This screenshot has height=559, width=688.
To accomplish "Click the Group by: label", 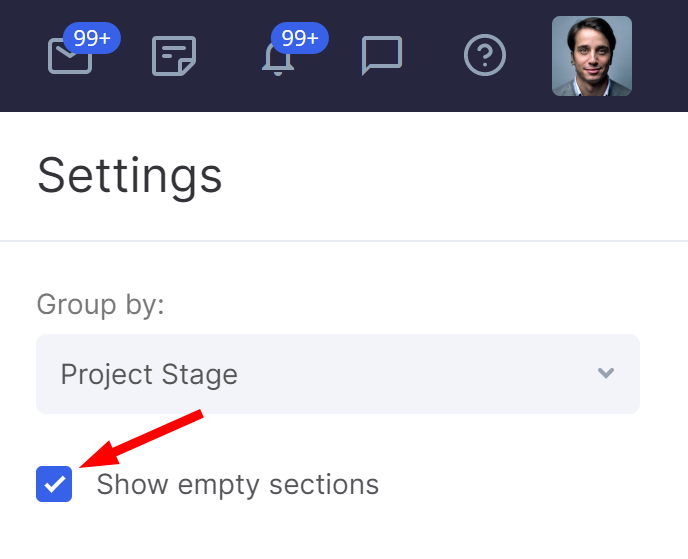I will [x=100, y=304].
